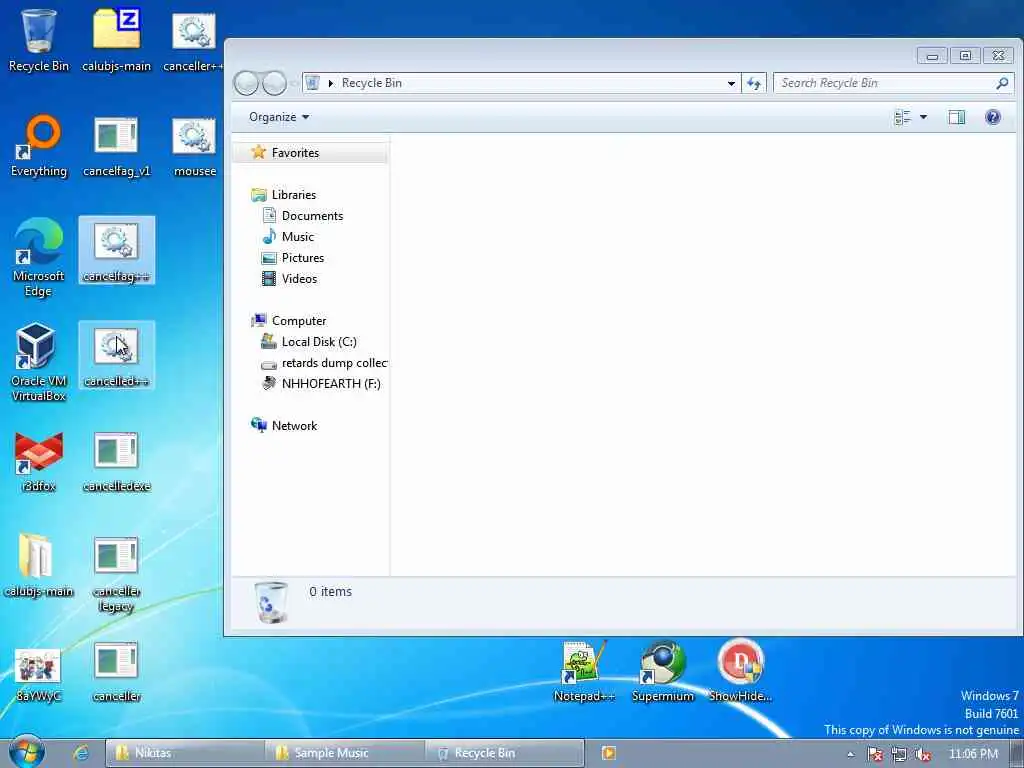
Task: Select the Everything search shortcut
Action: [39, 146]
